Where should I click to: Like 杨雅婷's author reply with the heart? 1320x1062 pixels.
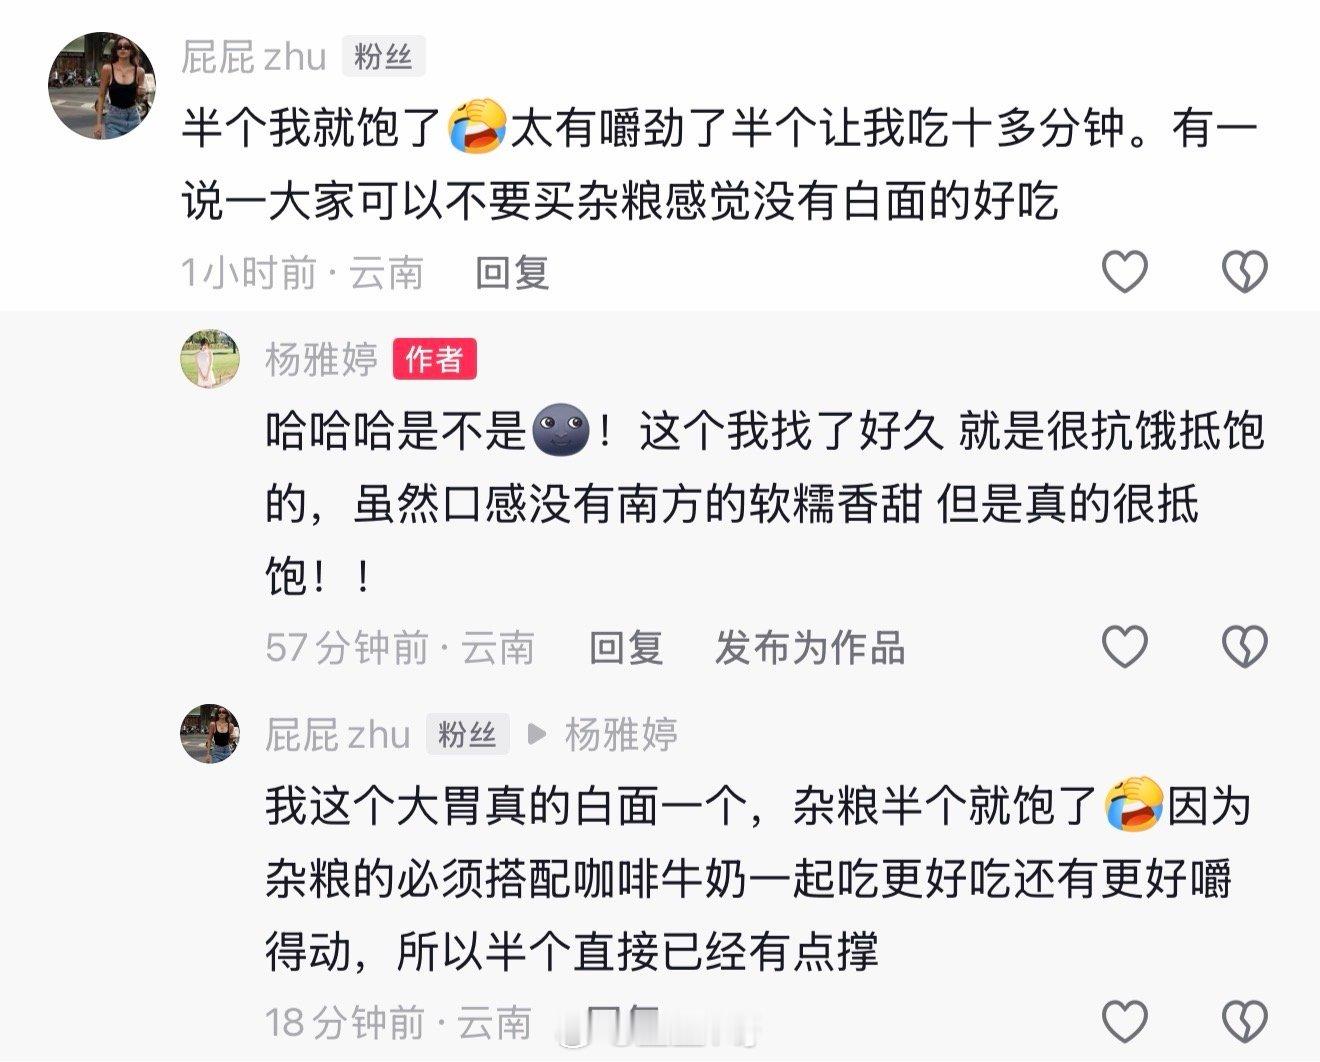(x=1124, y=647)
